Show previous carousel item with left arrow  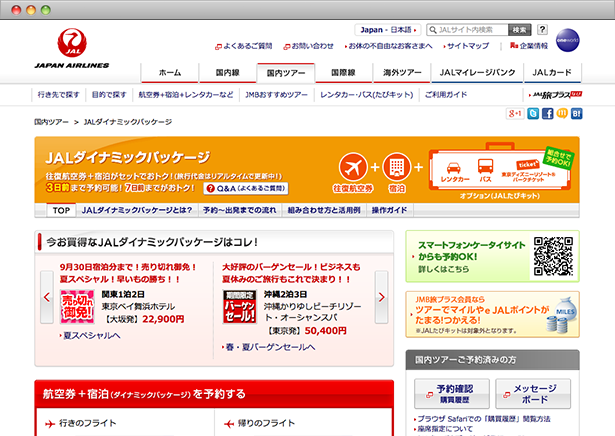coord(47,297)
